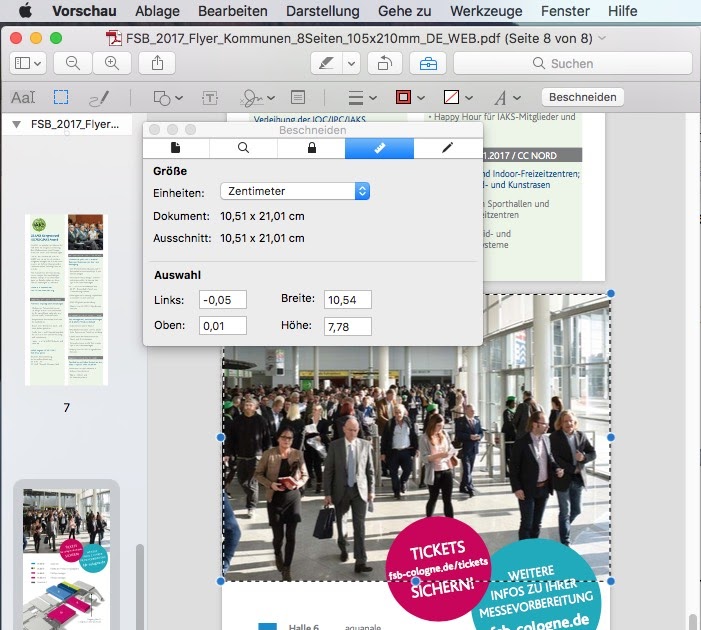Select the highlight marker tool

pos(327,63)
